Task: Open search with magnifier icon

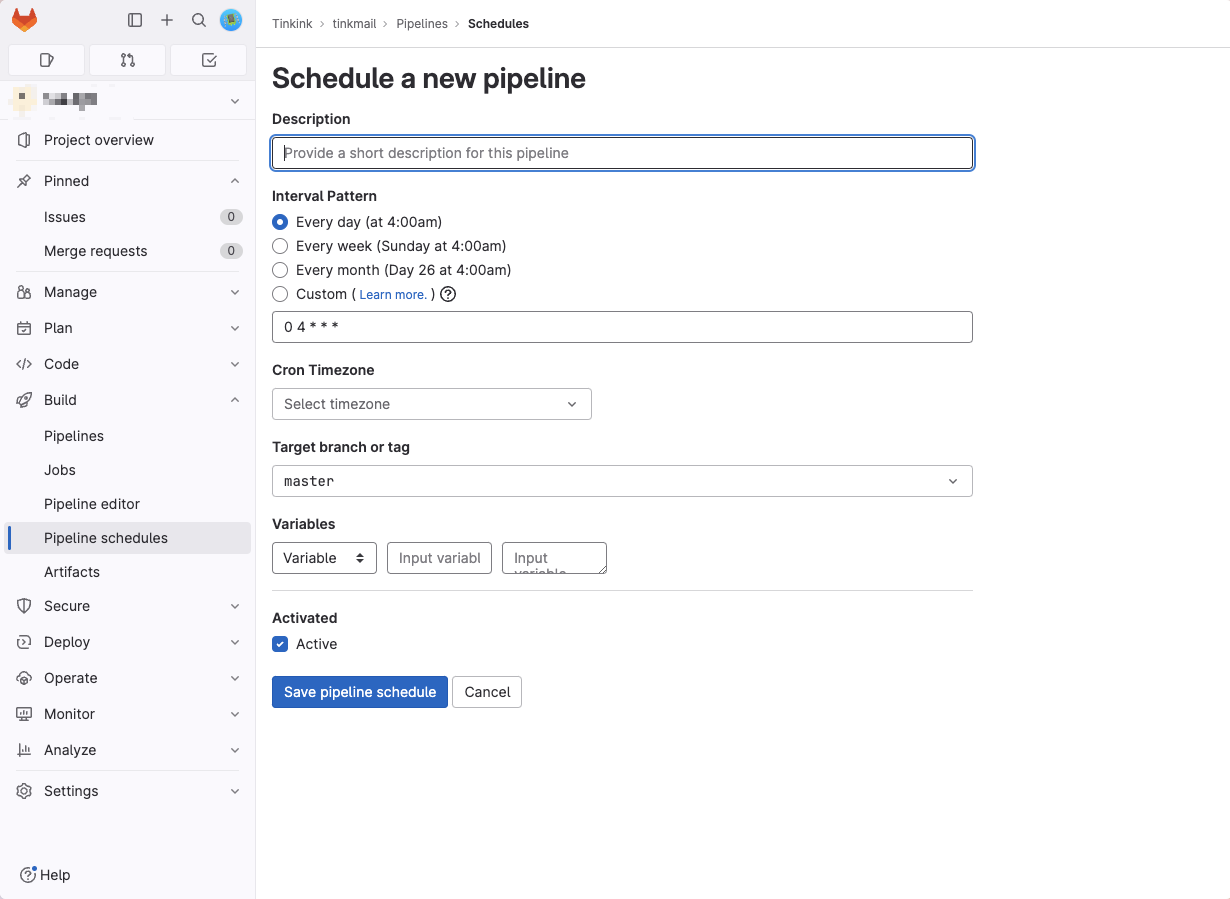Action: coord(199,20)
